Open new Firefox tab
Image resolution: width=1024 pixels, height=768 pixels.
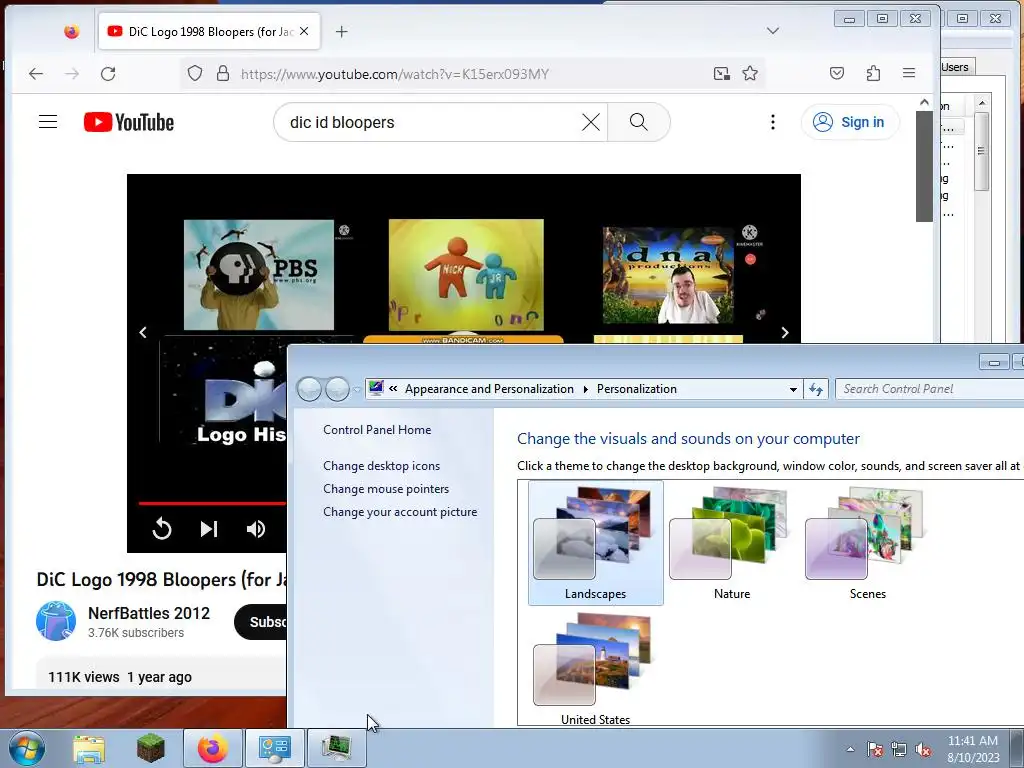tap(342, 31)
